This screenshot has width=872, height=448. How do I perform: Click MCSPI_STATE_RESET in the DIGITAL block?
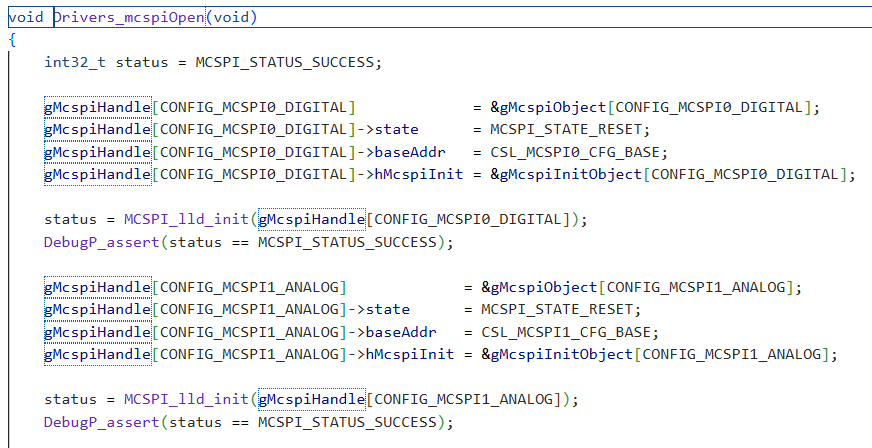(x=566, y=129)
